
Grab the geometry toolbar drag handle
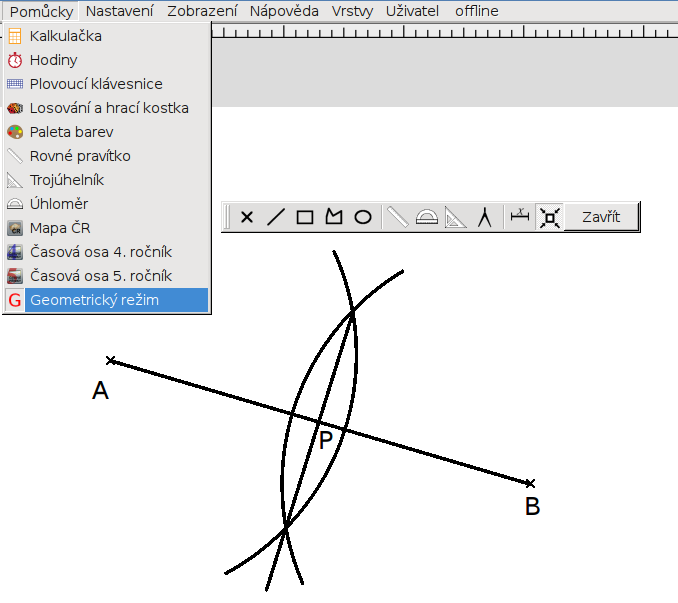pyautogui.click(x=227, y=217)
